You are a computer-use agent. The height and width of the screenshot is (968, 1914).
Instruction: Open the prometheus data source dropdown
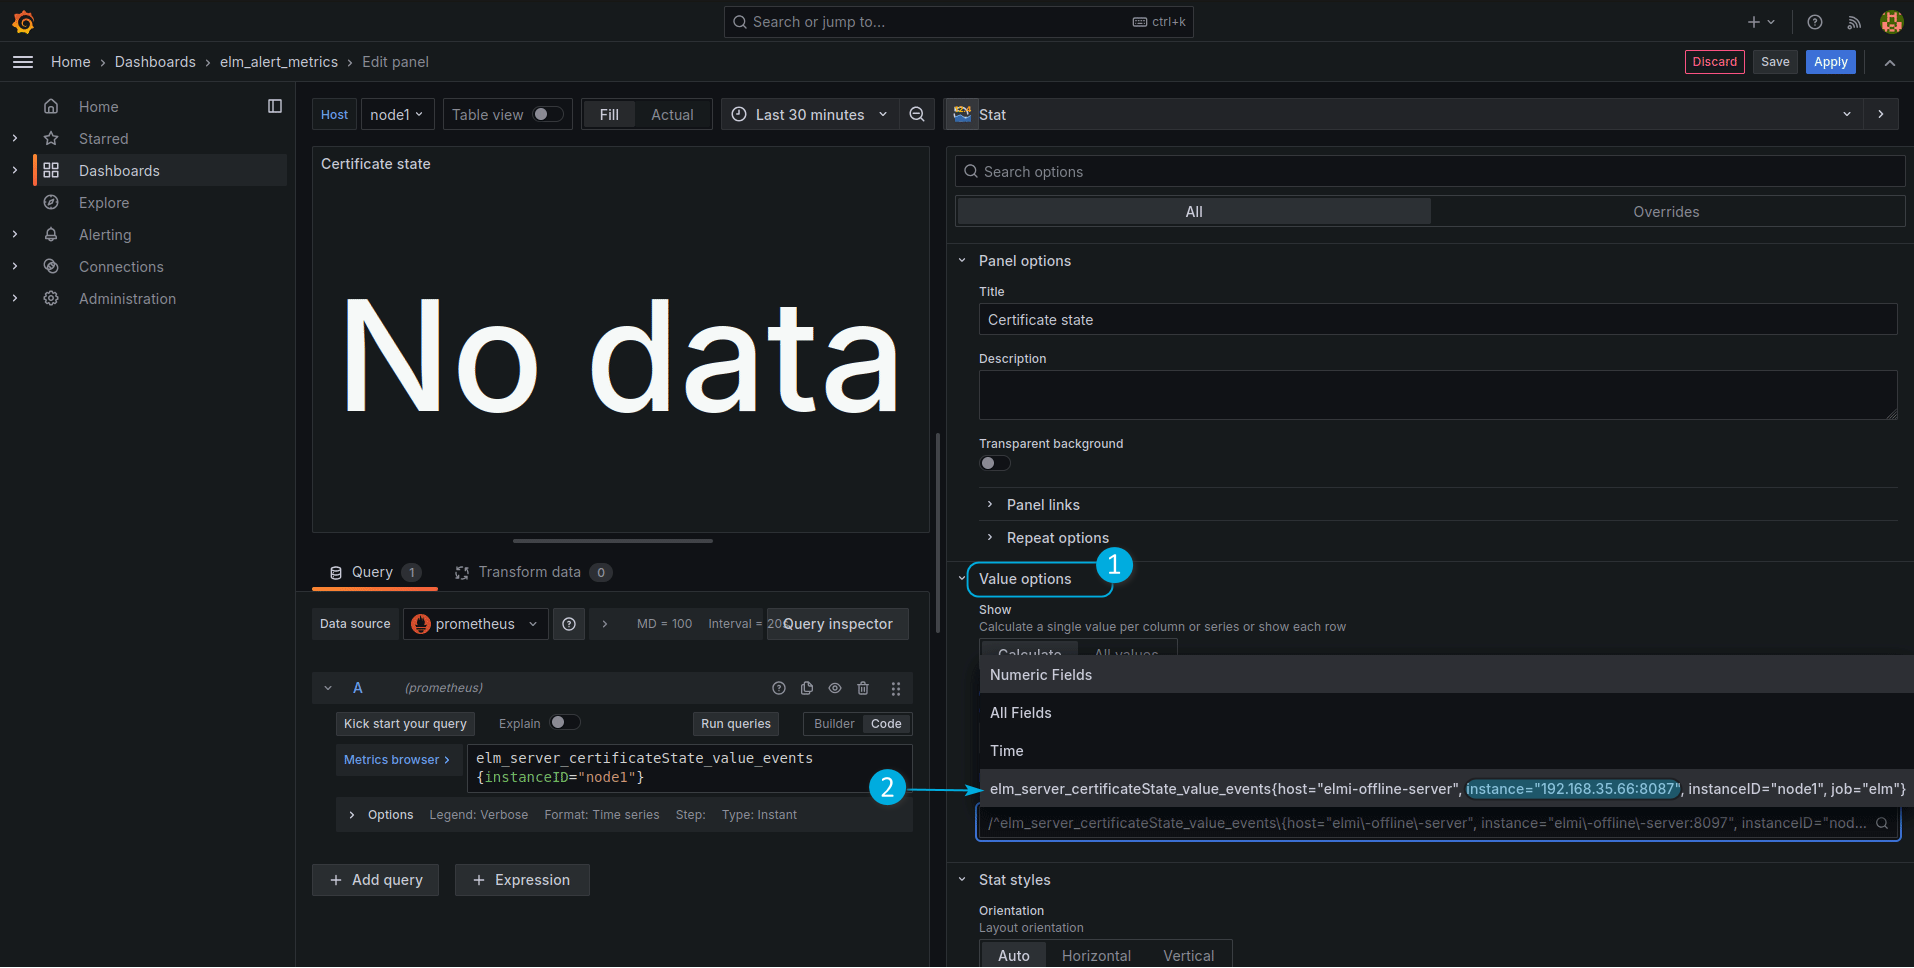[475, 624]
